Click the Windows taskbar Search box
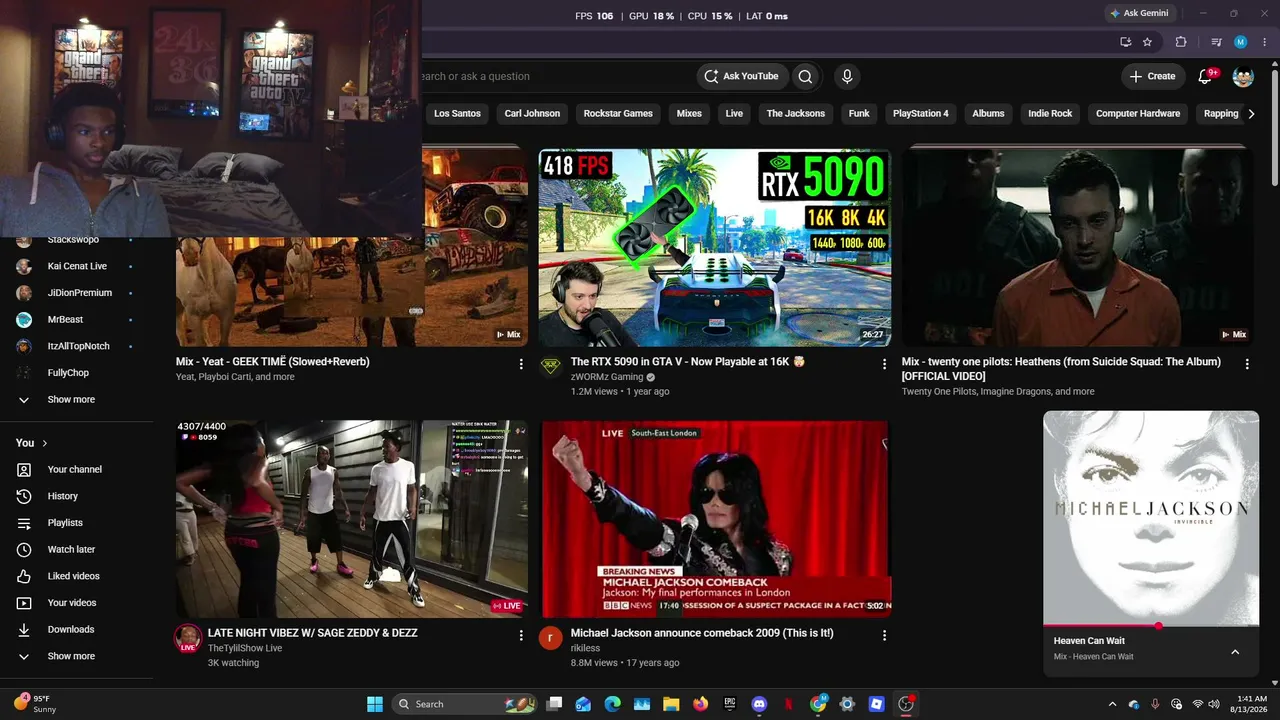The image size is (1280, 720). (465, 704)
